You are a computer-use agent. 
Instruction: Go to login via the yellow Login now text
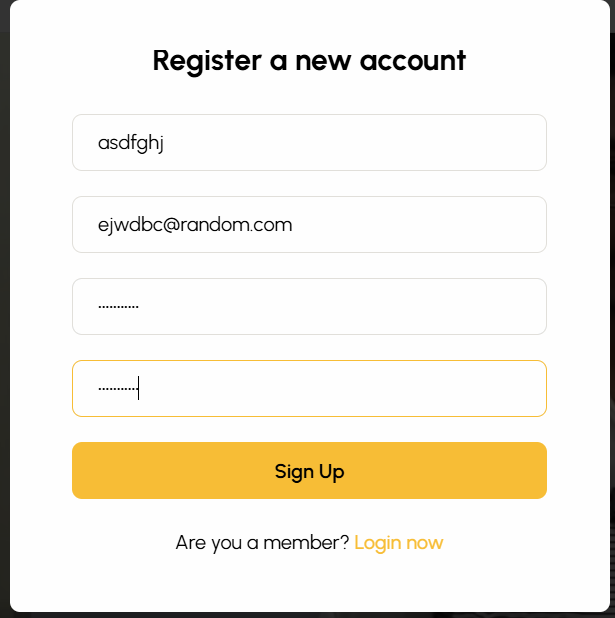(x=398, y=543)
